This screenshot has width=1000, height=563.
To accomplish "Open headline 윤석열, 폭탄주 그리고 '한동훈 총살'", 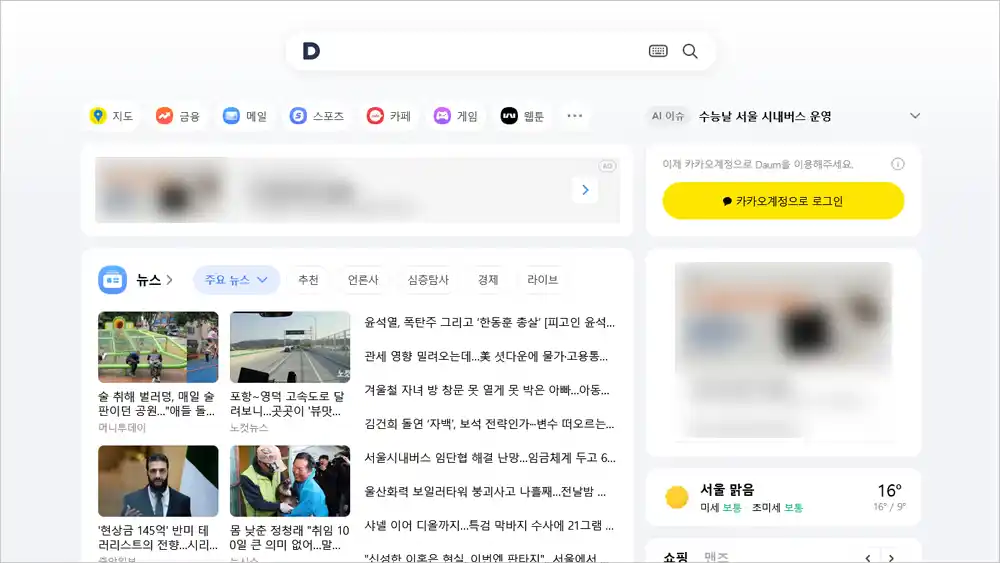I will (489, 323).
